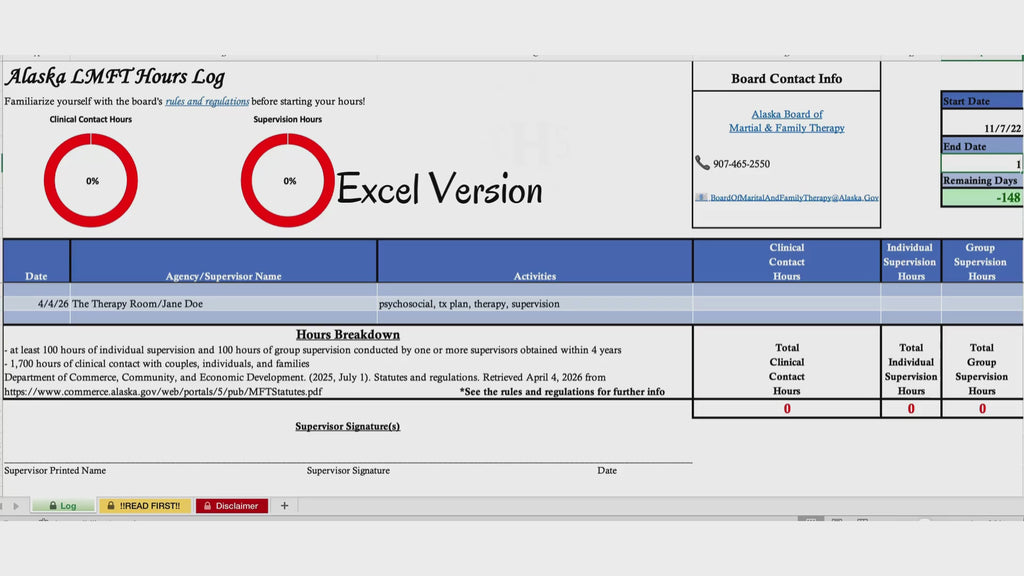1024x576 pixels.
Task: Open Alaska Board of Martial & Family Therapy link
Action: pos(786,121)
